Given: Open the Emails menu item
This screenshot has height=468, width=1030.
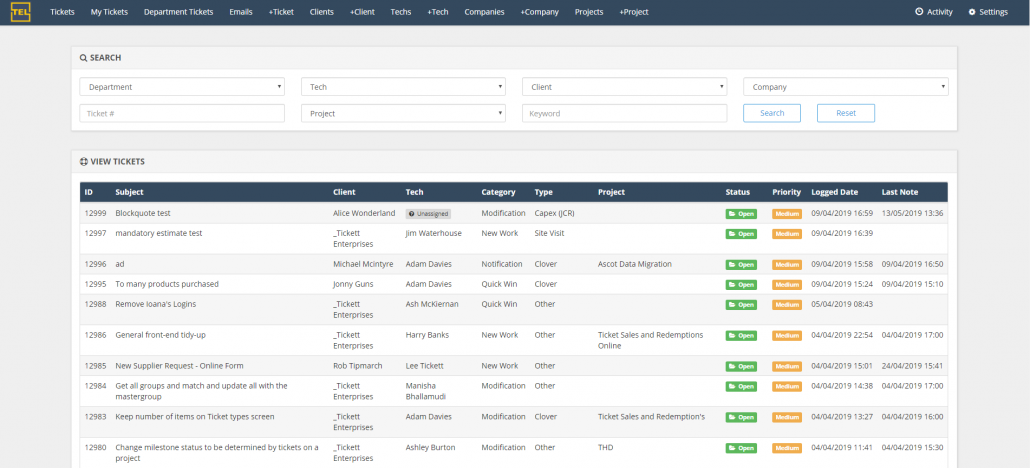Looking at the screenshot, I should click(241, 12).
